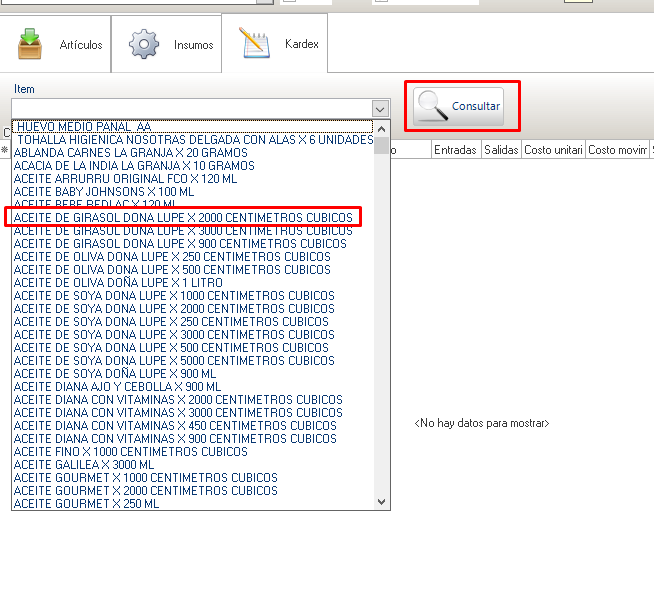This screenshot has width=654, height=608.
Task: Click the Artículos box icon
Action: pos(31,45)
